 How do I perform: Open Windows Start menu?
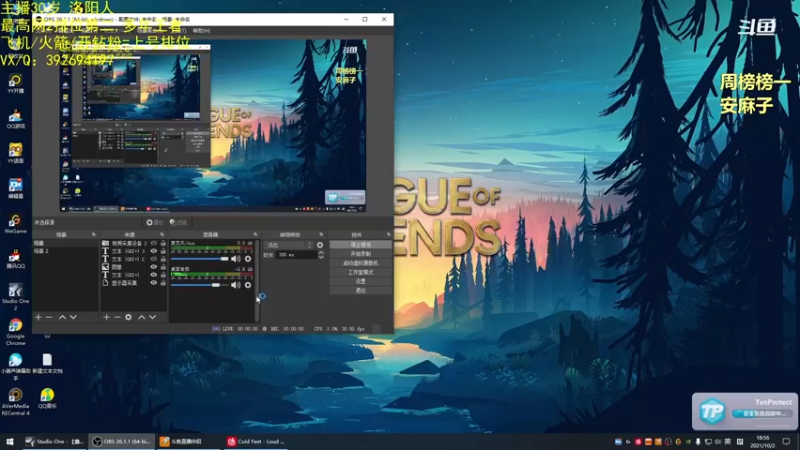pyautogui.click(x=10, y=442)
